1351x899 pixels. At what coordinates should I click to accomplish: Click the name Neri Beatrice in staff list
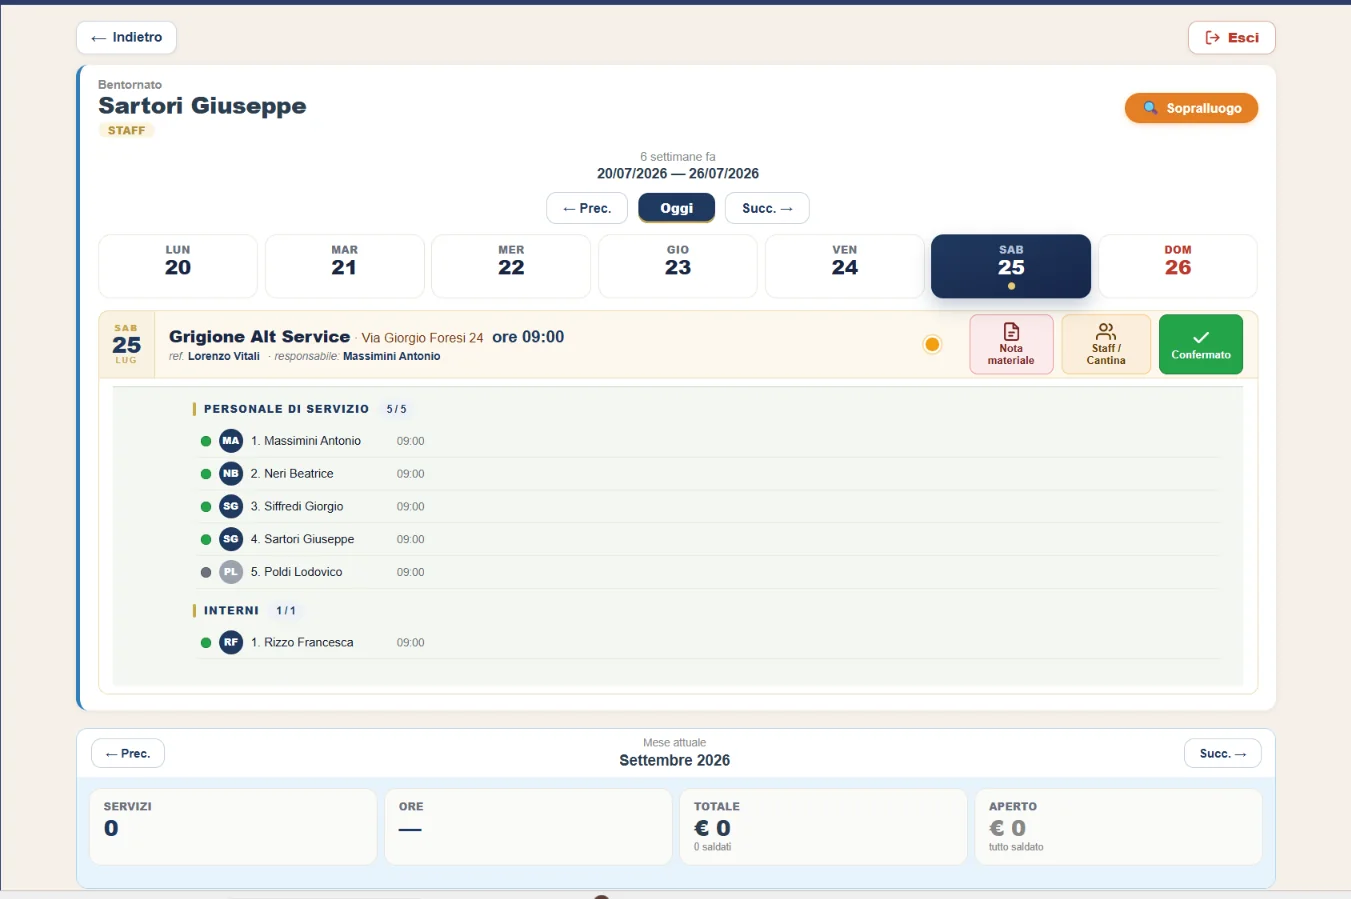pyautogui.click(x=299, y=474)
